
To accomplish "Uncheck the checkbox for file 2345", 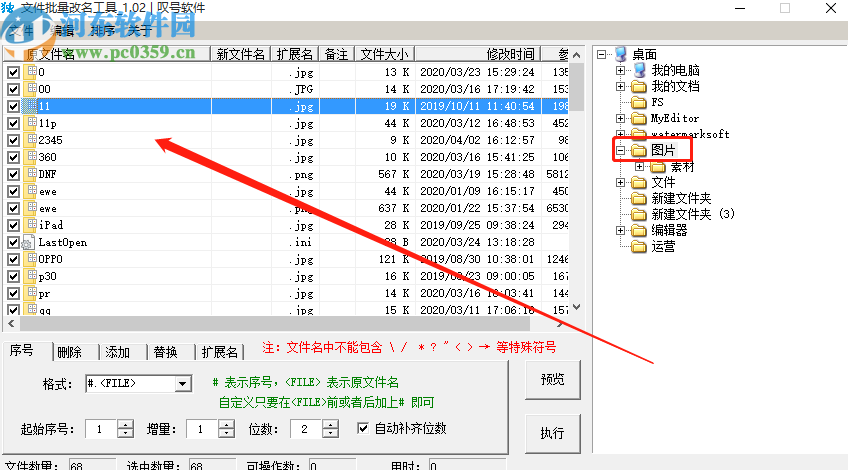I will point(14,140).
